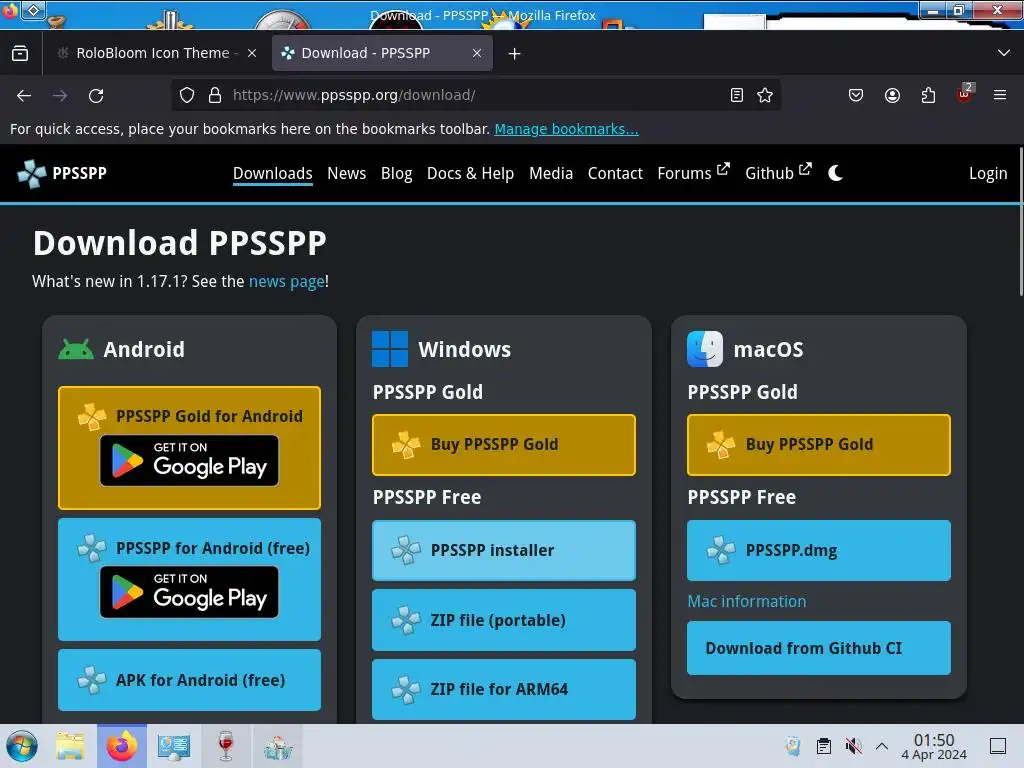Open the Firefox View icon in tab bar
Image resolution: width=1024 pixels, height=768 pixels.
click(20, 54)
